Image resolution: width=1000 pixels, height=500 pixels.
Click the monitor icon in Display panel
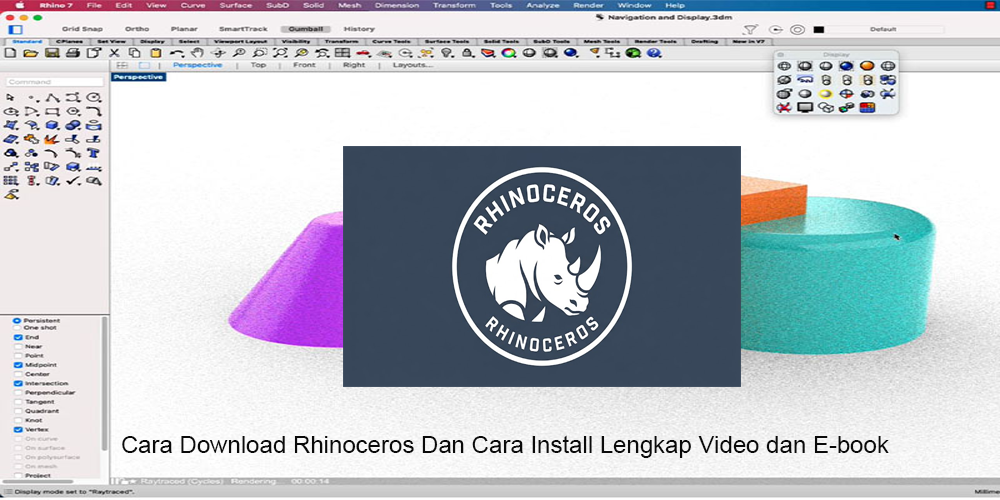coord(805,107)
